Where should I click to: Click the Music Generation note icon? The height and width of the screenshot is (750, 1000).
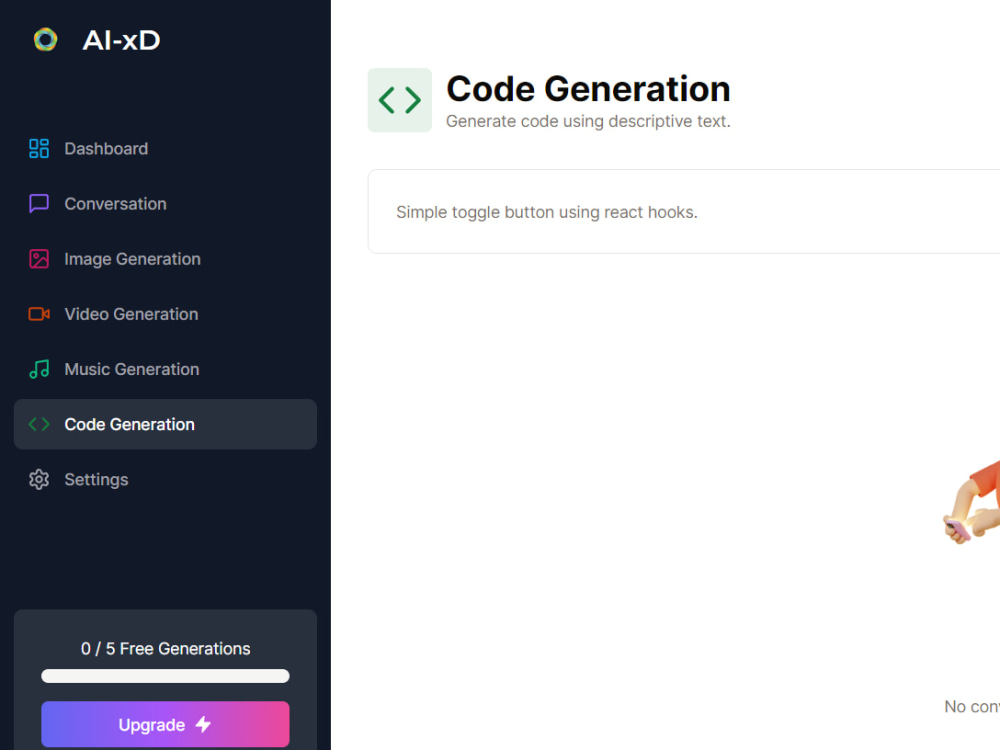click(x=39, y=369)
